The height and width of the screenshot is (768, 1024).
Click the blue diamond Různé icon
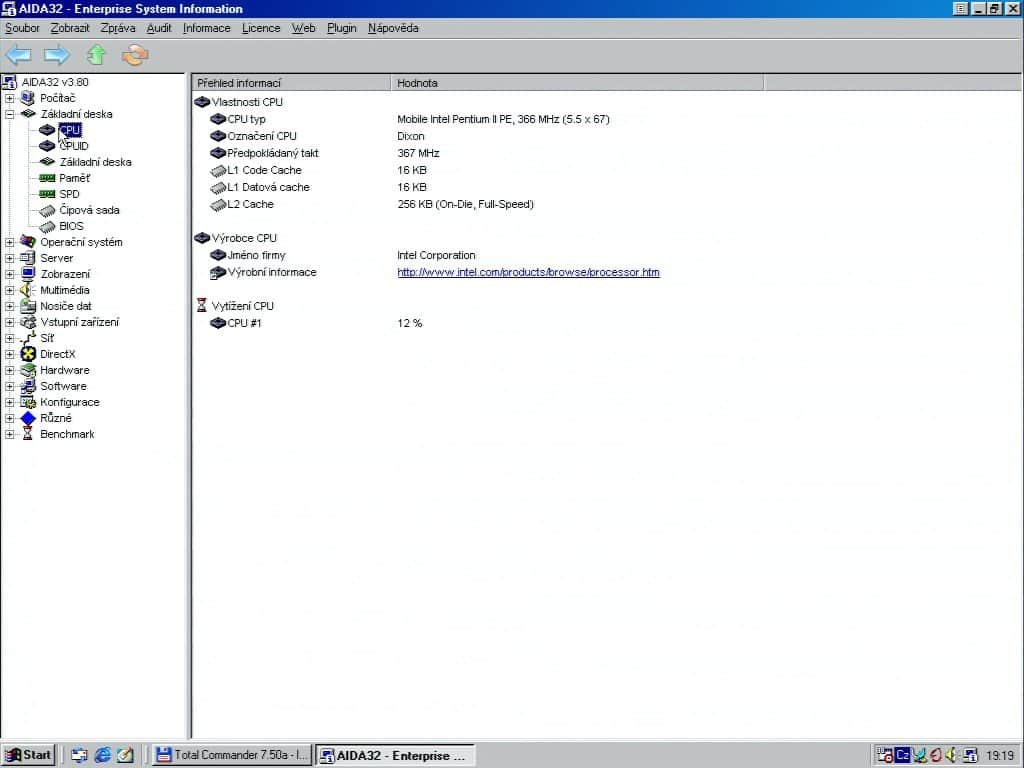tap(27, 418)
